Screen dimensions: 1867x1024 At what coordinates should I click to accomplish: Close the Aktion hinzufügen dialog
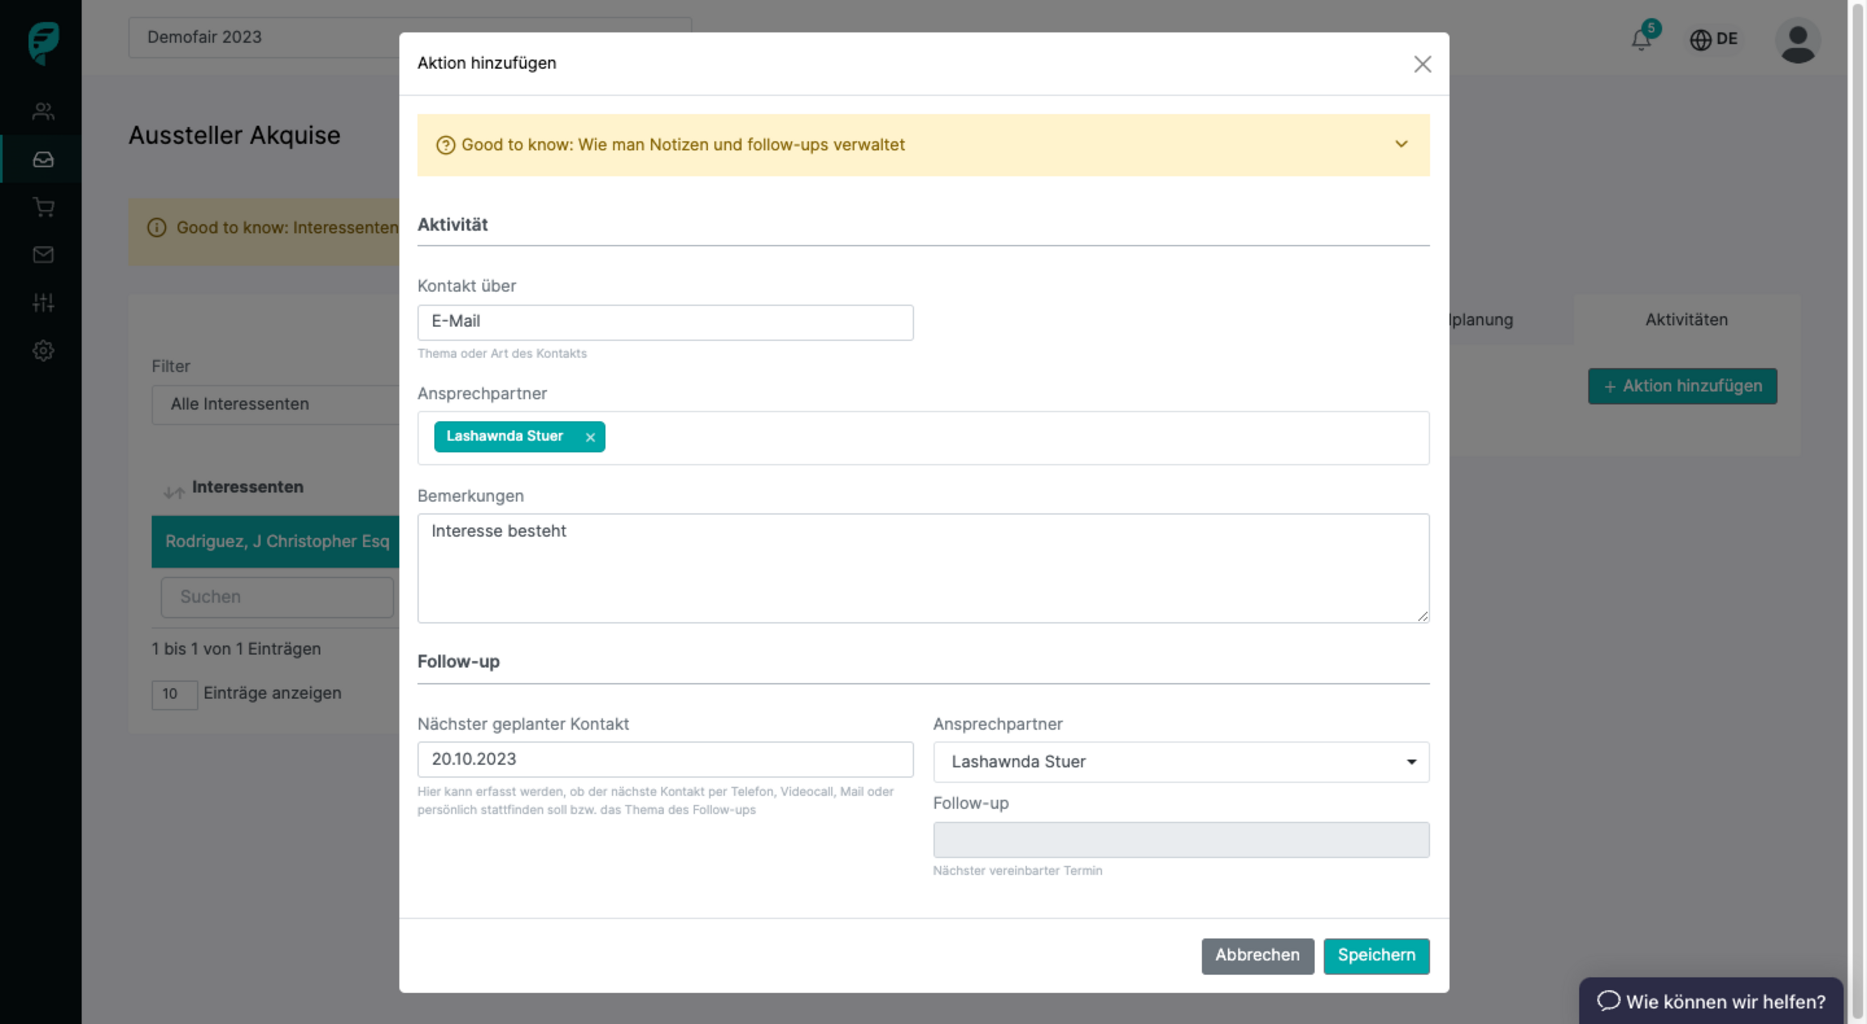pos(1422,64)
